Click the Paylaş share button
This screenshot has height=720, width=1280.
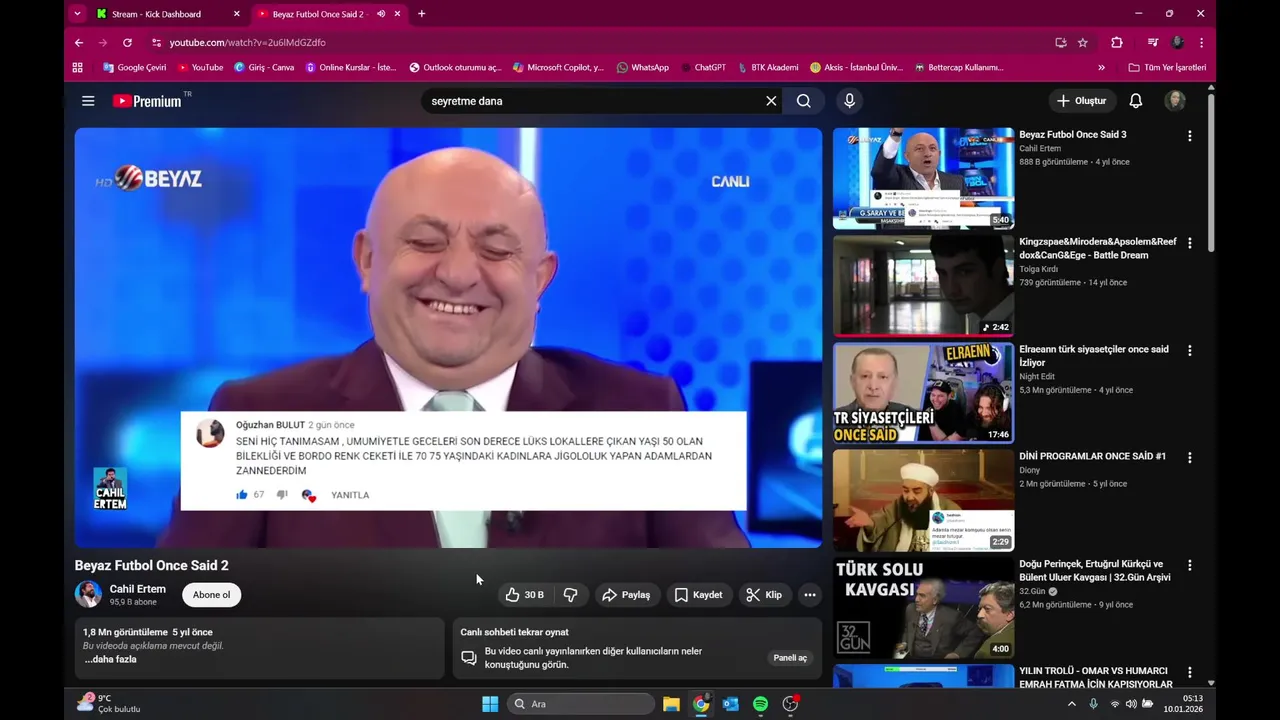pos(626,595)
